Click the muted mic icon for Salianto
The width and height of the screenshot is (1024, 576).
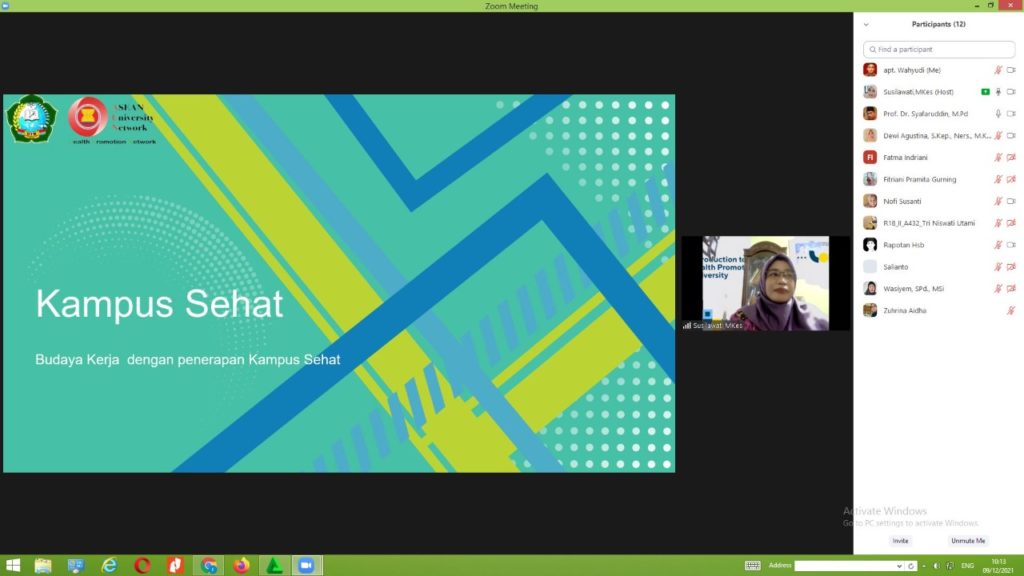tap(998, 267)
